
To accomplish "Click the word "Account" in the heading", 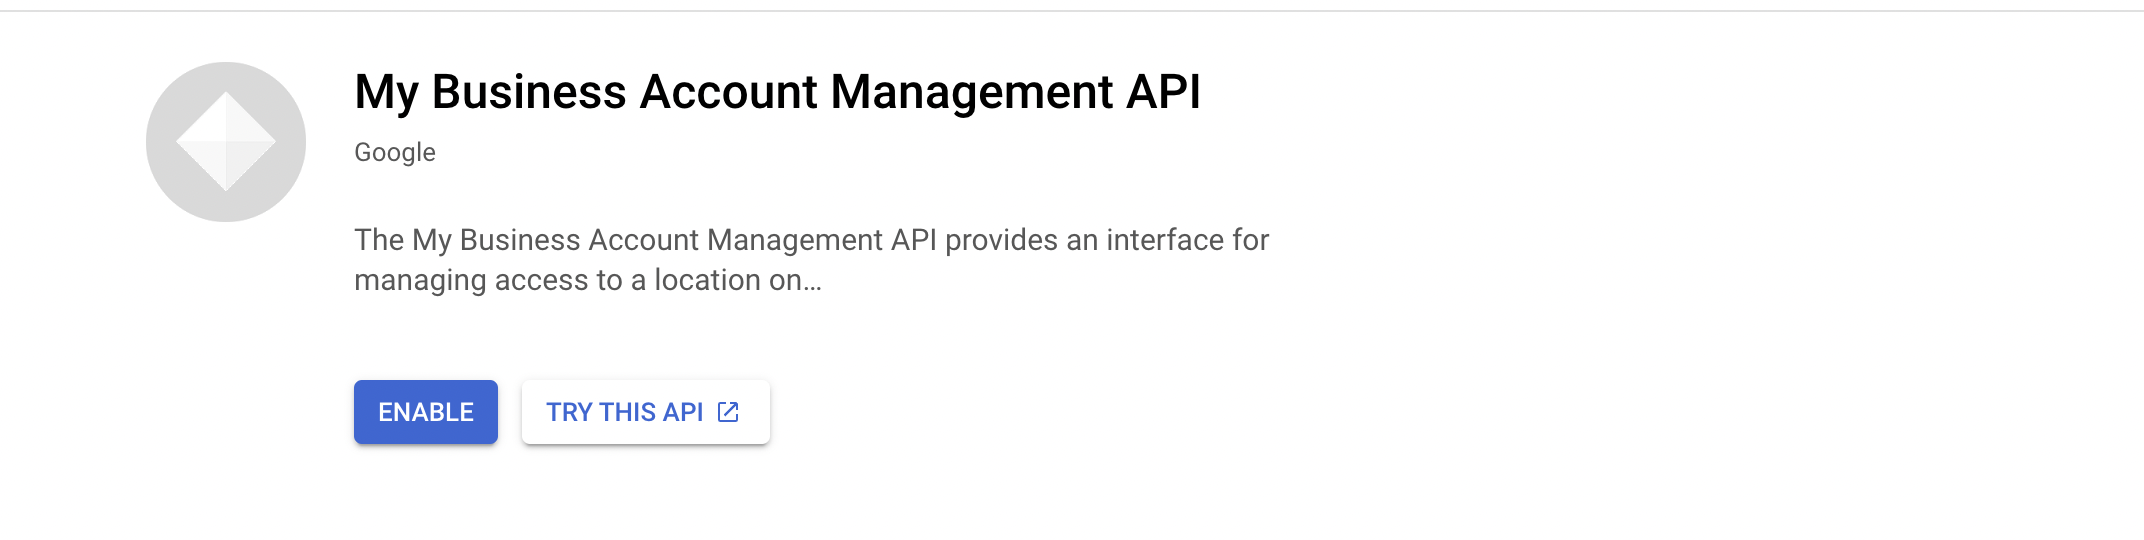I will tap(728, 92).
